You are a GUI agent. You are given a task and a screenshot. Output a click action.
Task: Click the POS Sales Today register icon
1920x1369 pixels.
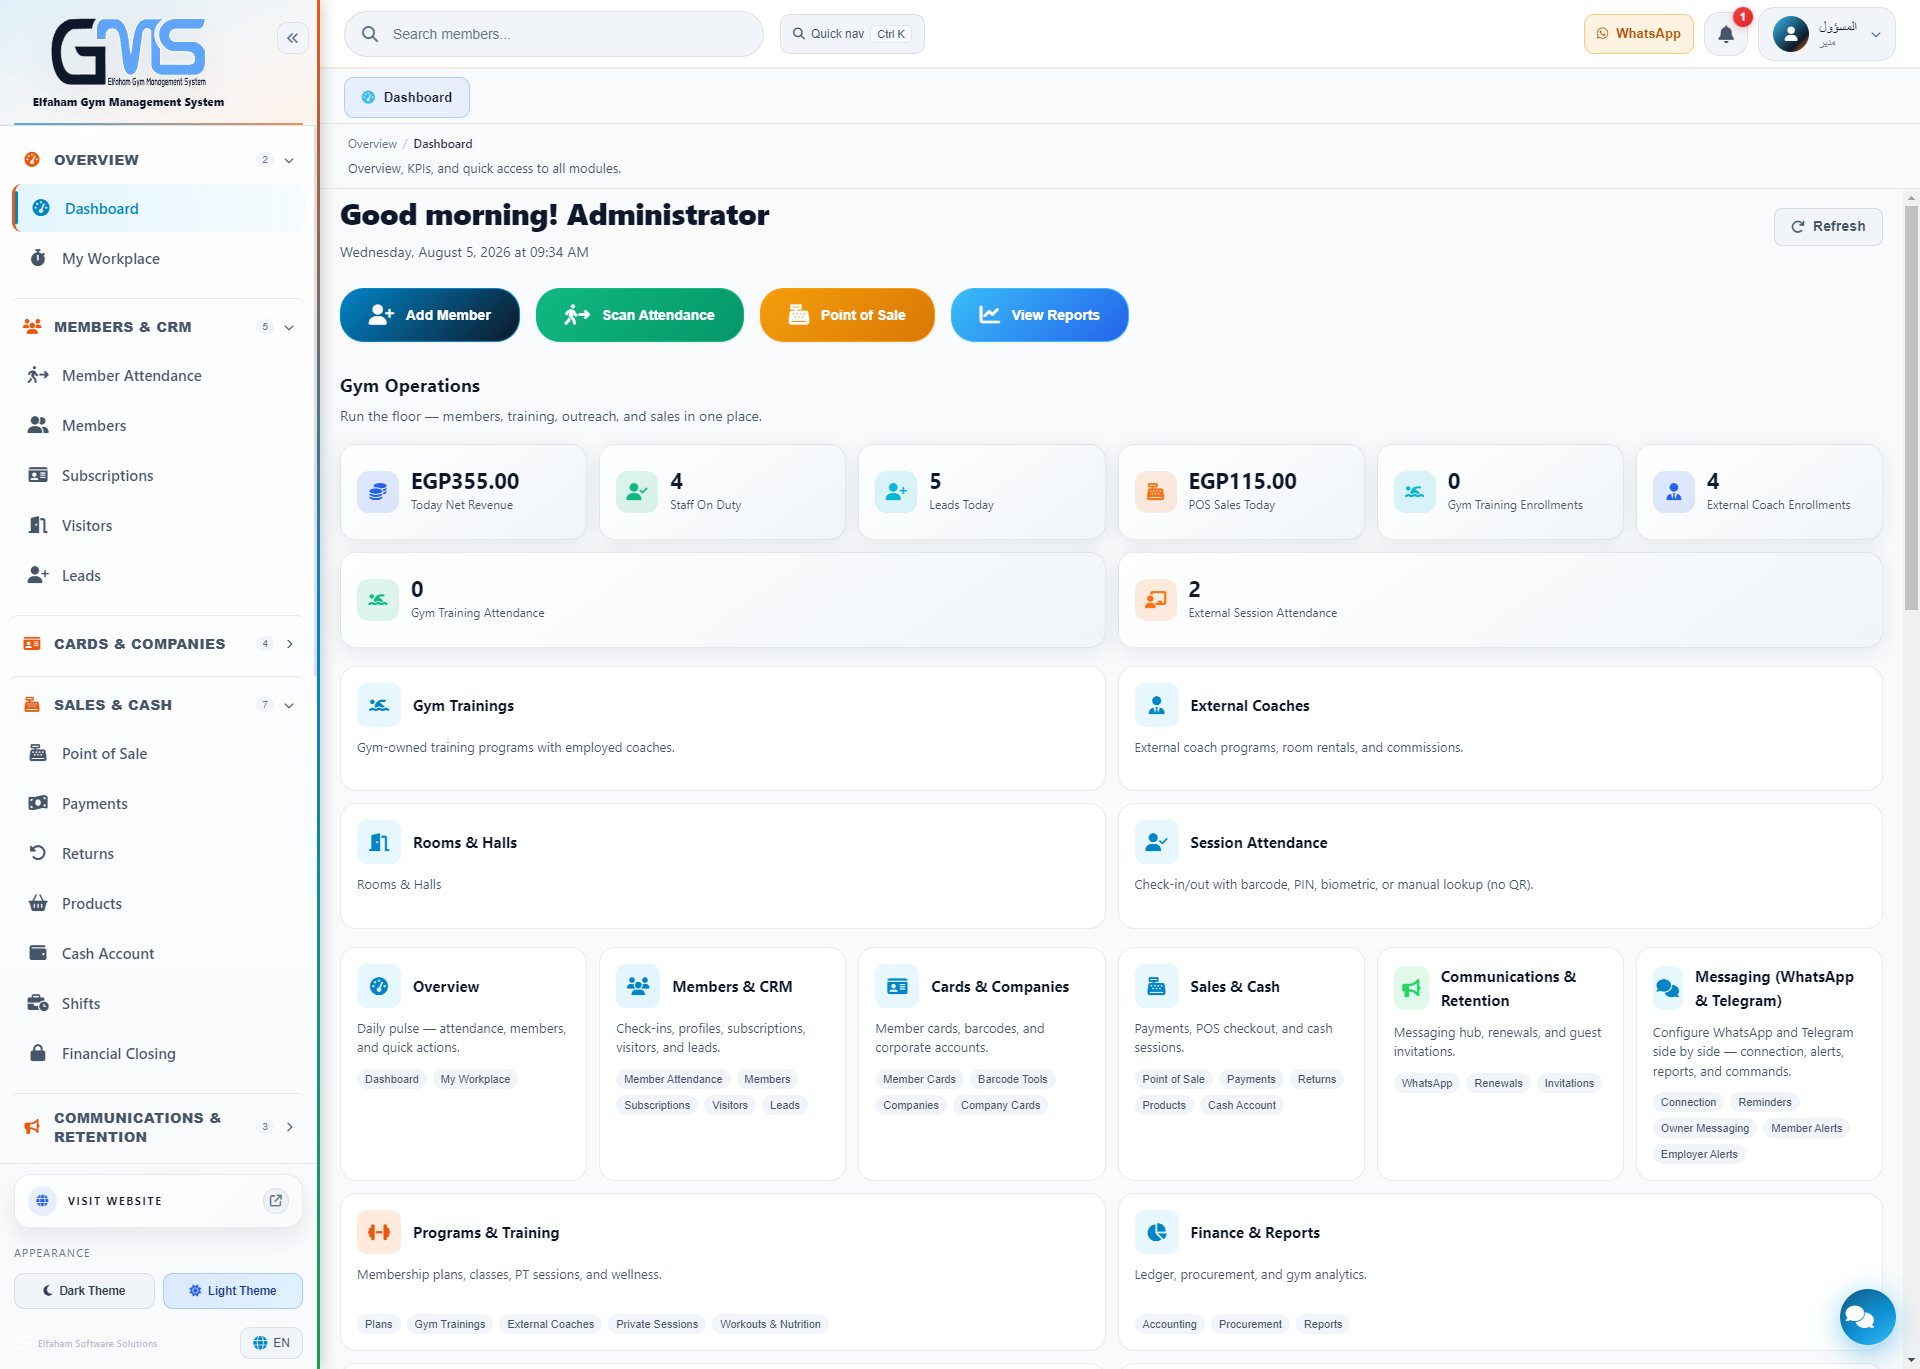coord(1155,492)
